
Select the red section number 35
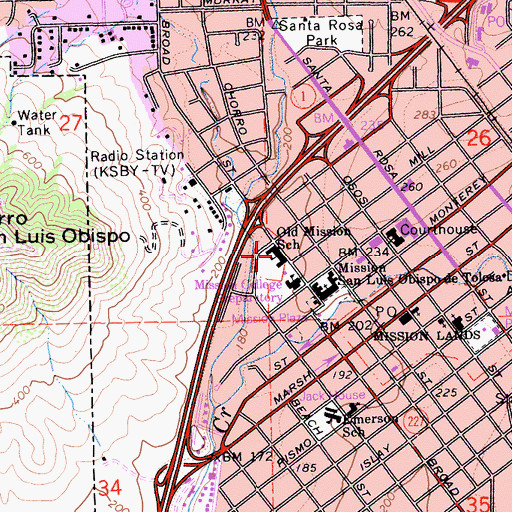[x=478, y=504]
